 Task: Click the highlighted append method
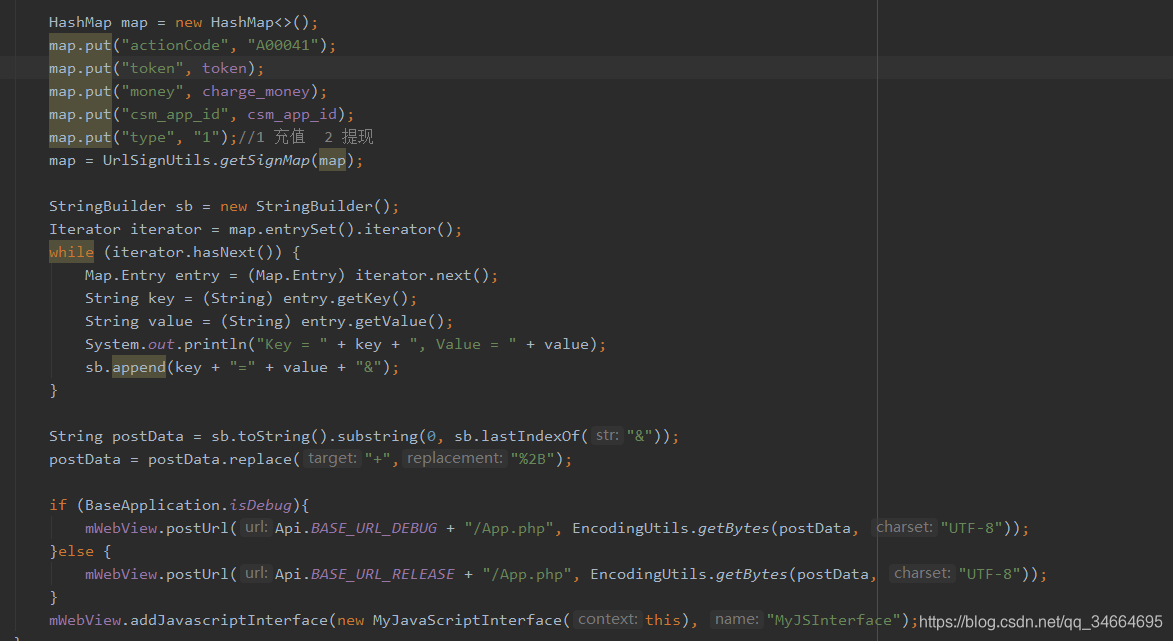pos(139,367)
